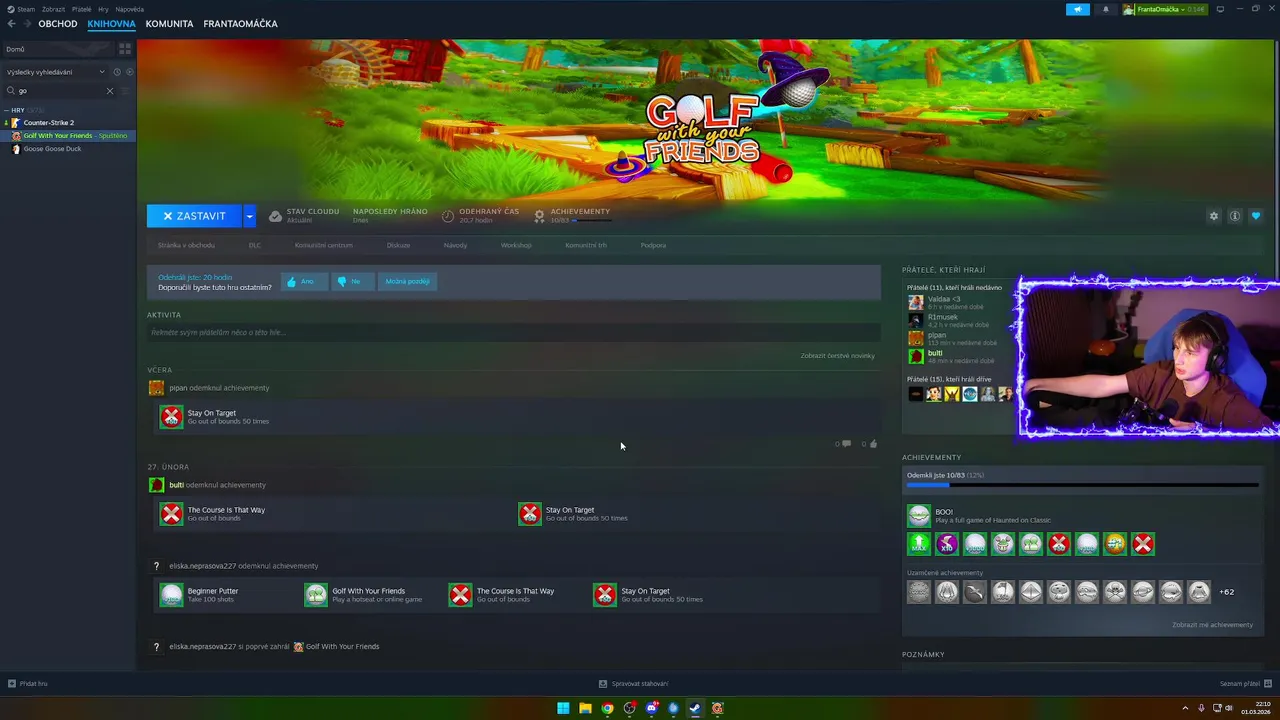Open Komunitní centrum tab
1280x720 pixels.
(323, 245)
